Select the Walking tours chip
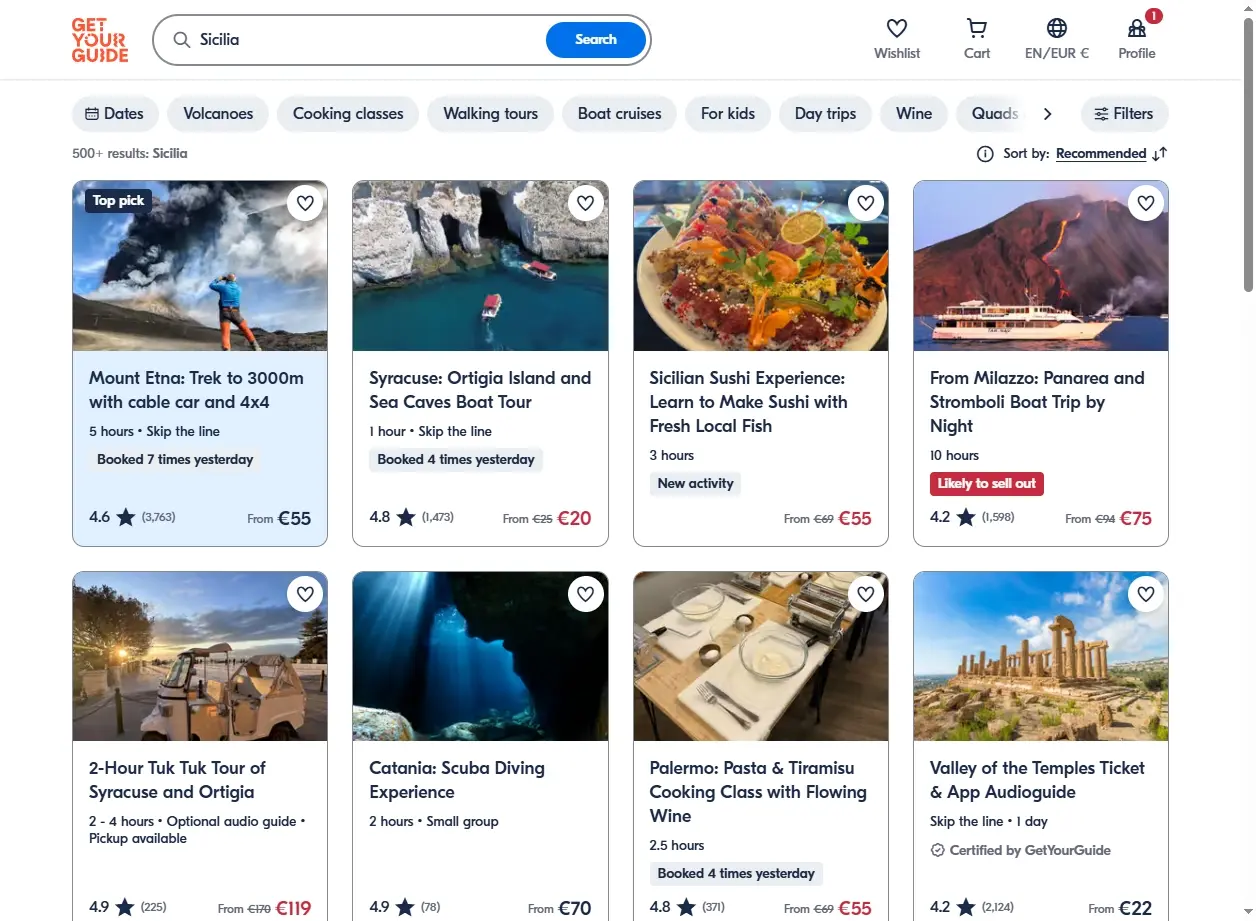This screenshot has width=1256, height=921. pyautogui.click(x=491, y=114)
